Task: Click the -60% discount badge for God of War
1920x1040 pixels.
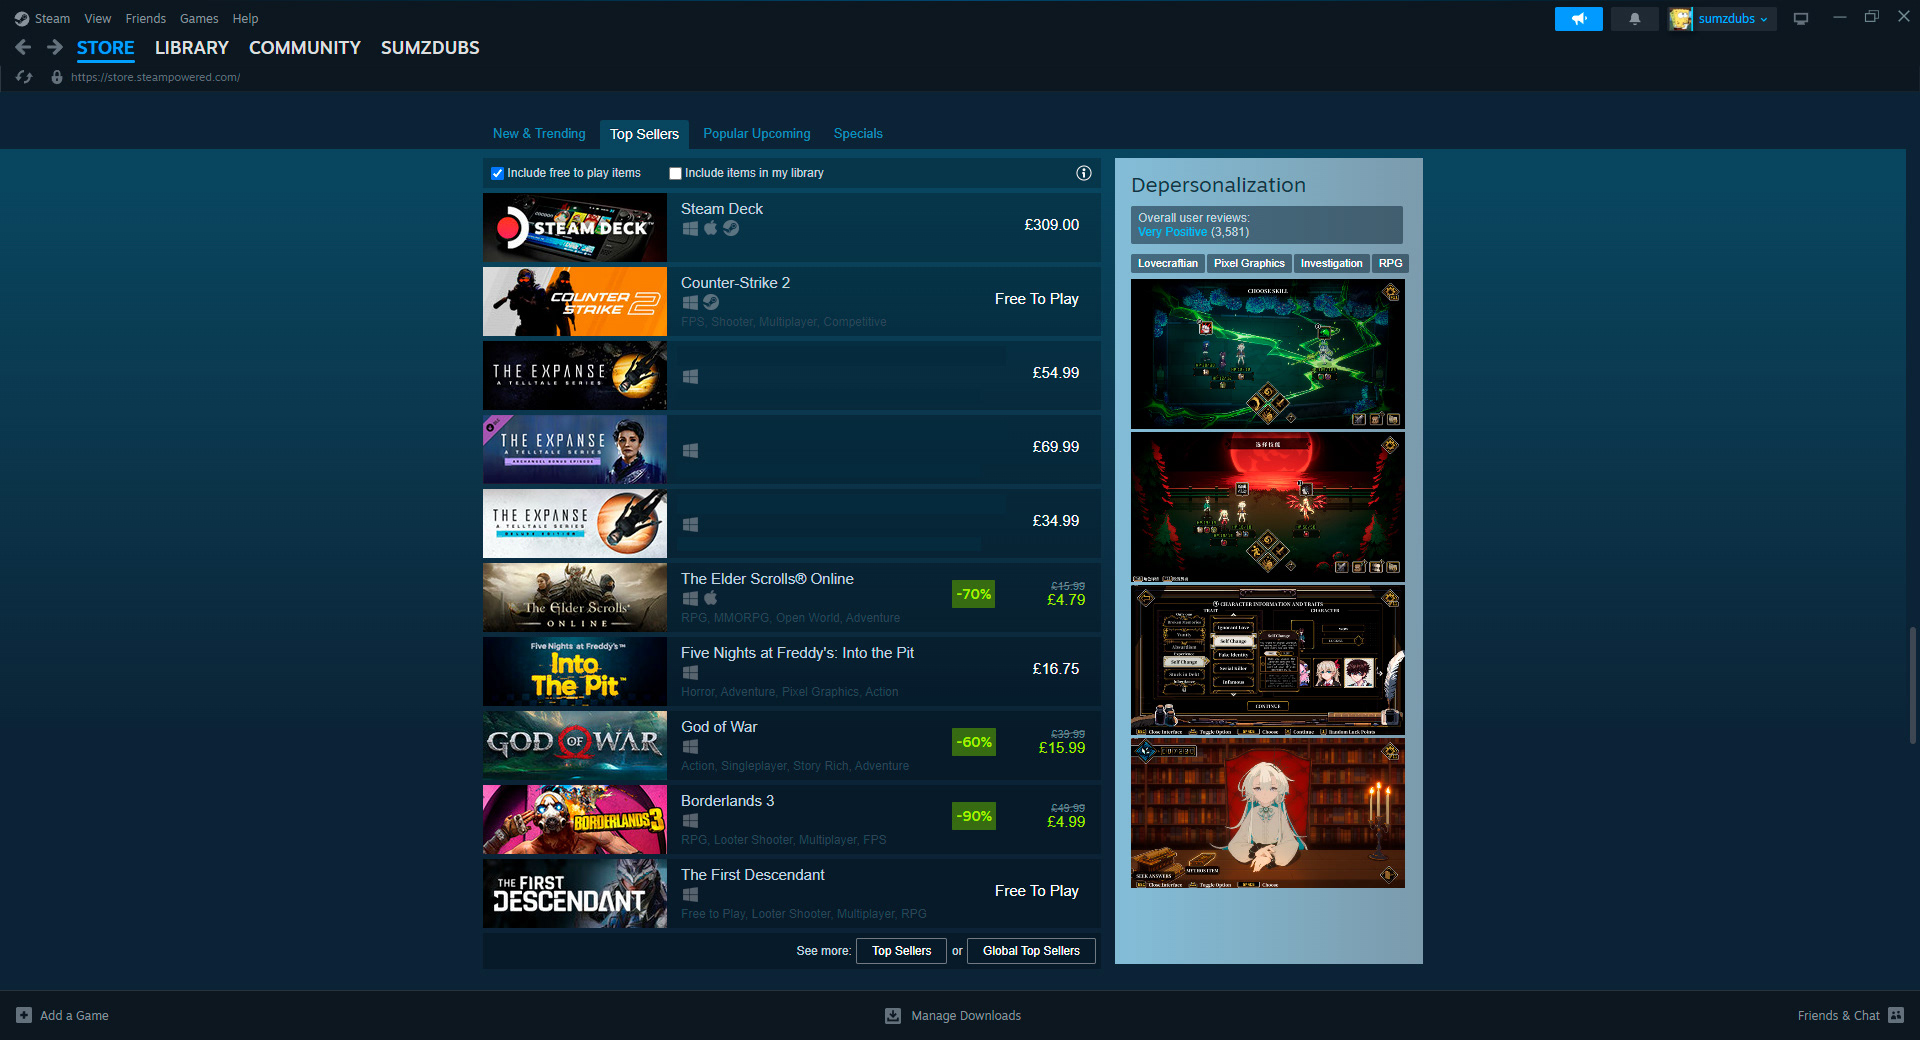Action: pos(974,742)
